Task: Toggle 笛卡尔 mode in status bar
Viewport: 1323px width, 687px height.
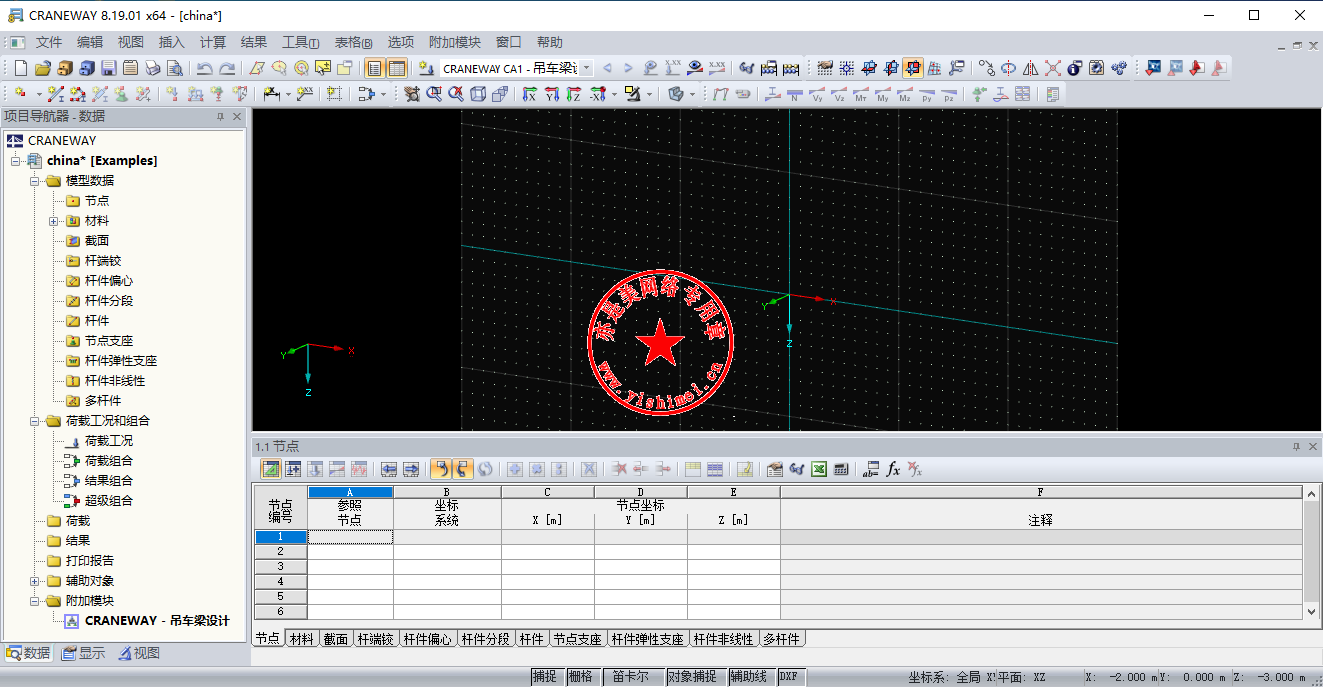Action: pyautogui.click(x=632, y=677)
